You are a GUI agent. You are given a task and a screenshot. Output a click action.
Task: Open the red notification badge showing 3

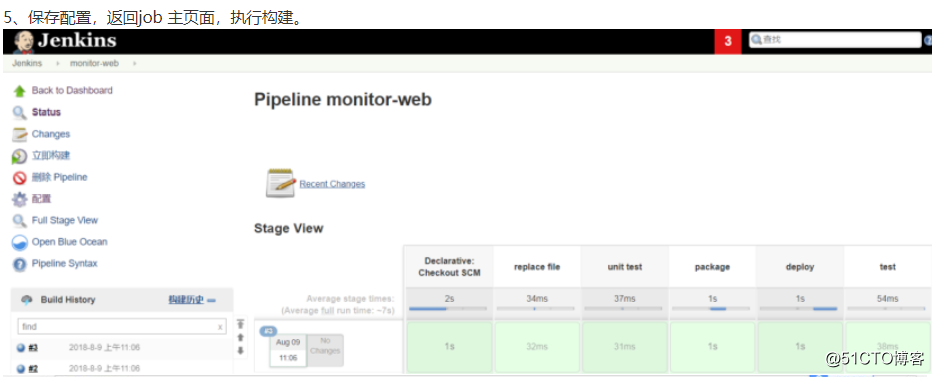728,42
